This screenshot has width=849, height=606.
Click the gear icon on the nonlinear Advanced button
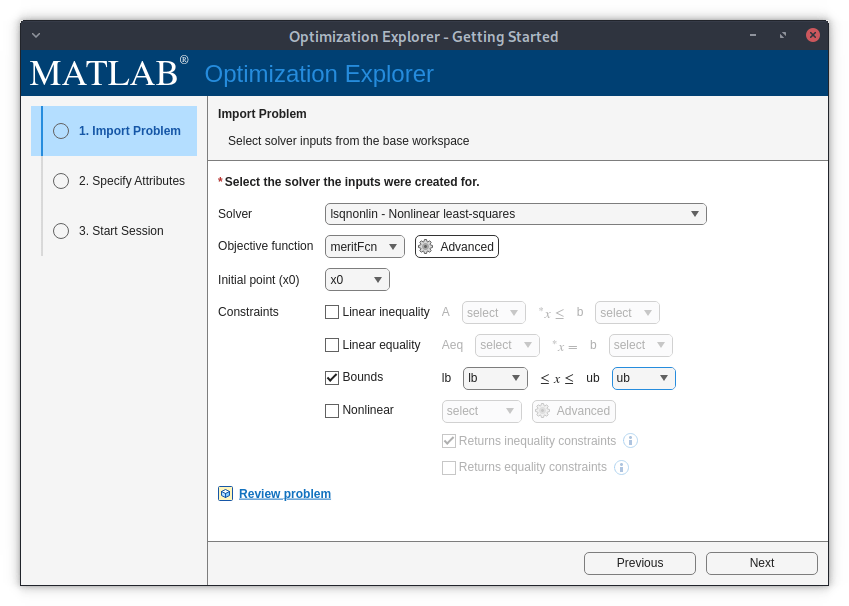pyautogui.click(x=542, y=411)
